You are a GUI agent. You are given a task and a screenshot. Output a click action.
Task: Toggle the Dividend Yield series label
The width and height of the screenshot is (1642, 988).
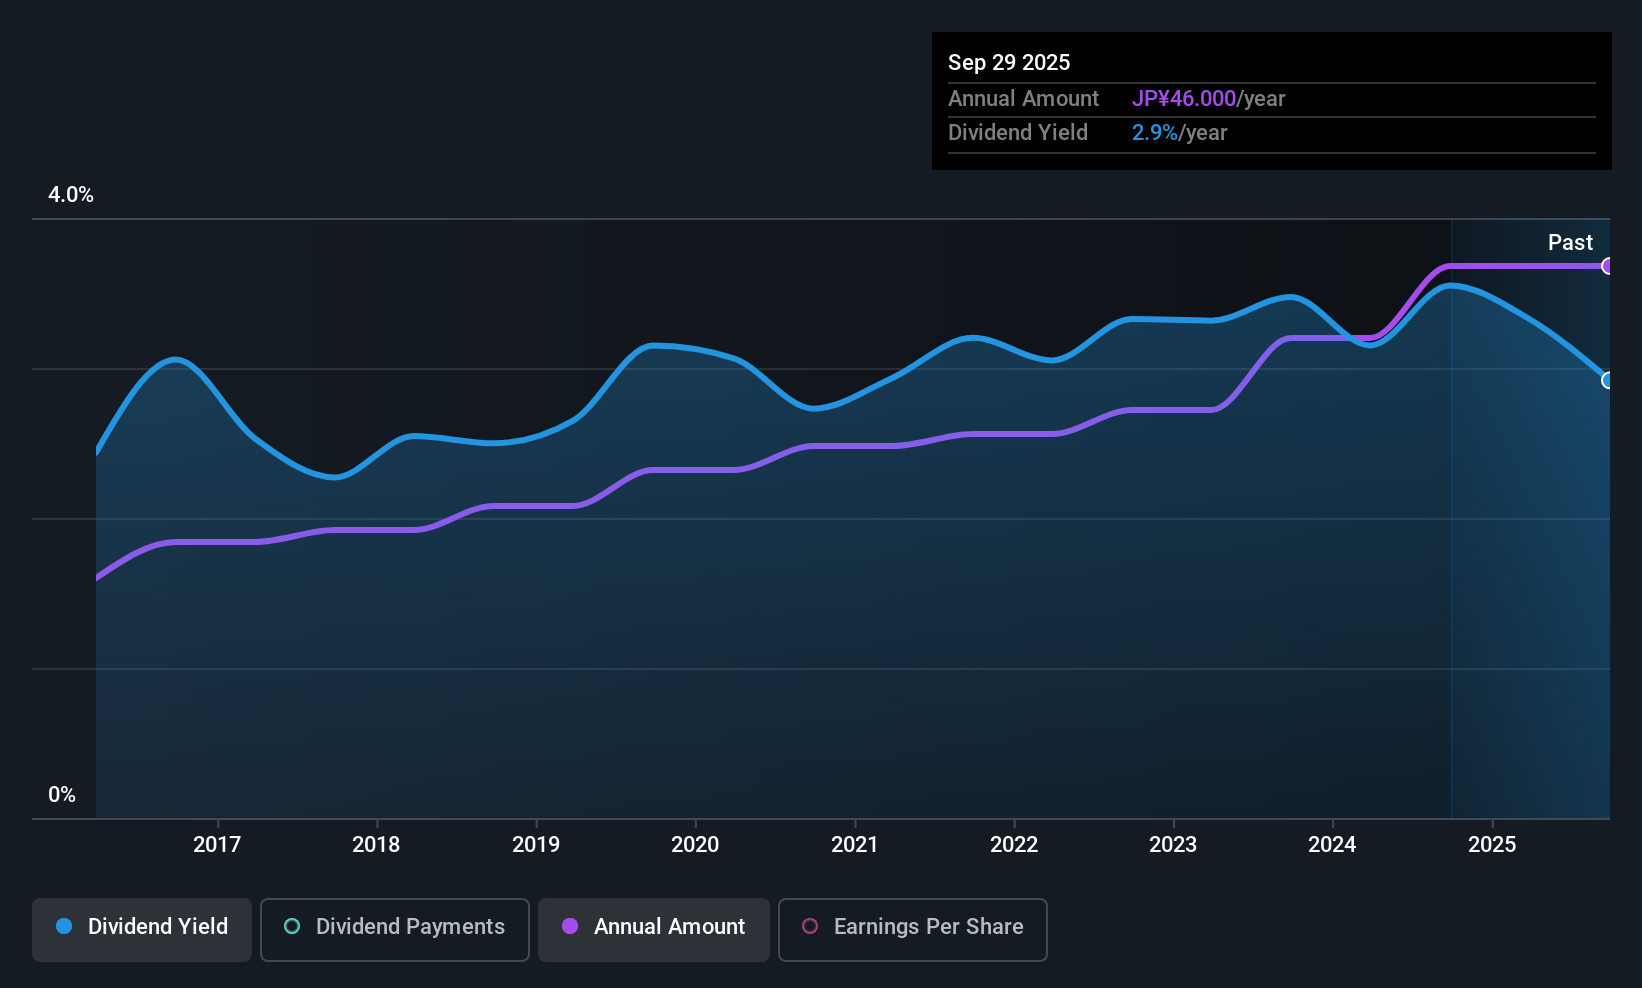click(x=158, y=927)
